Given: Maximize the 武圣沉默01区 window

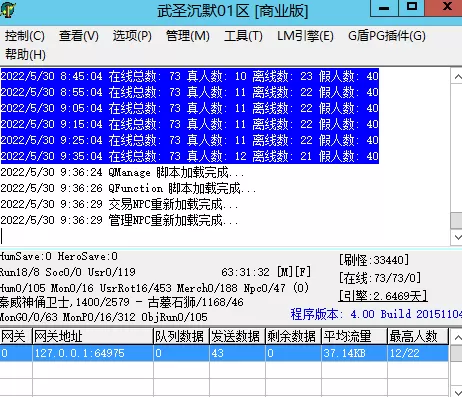Looking at the screenshot, I should click(x=411, y=8).
